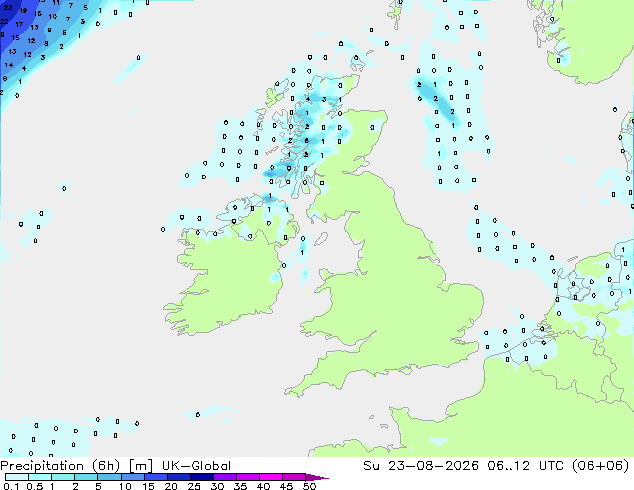
Task: Click the 'Precipitation (6h)' title text
Action: click(60, 466)
